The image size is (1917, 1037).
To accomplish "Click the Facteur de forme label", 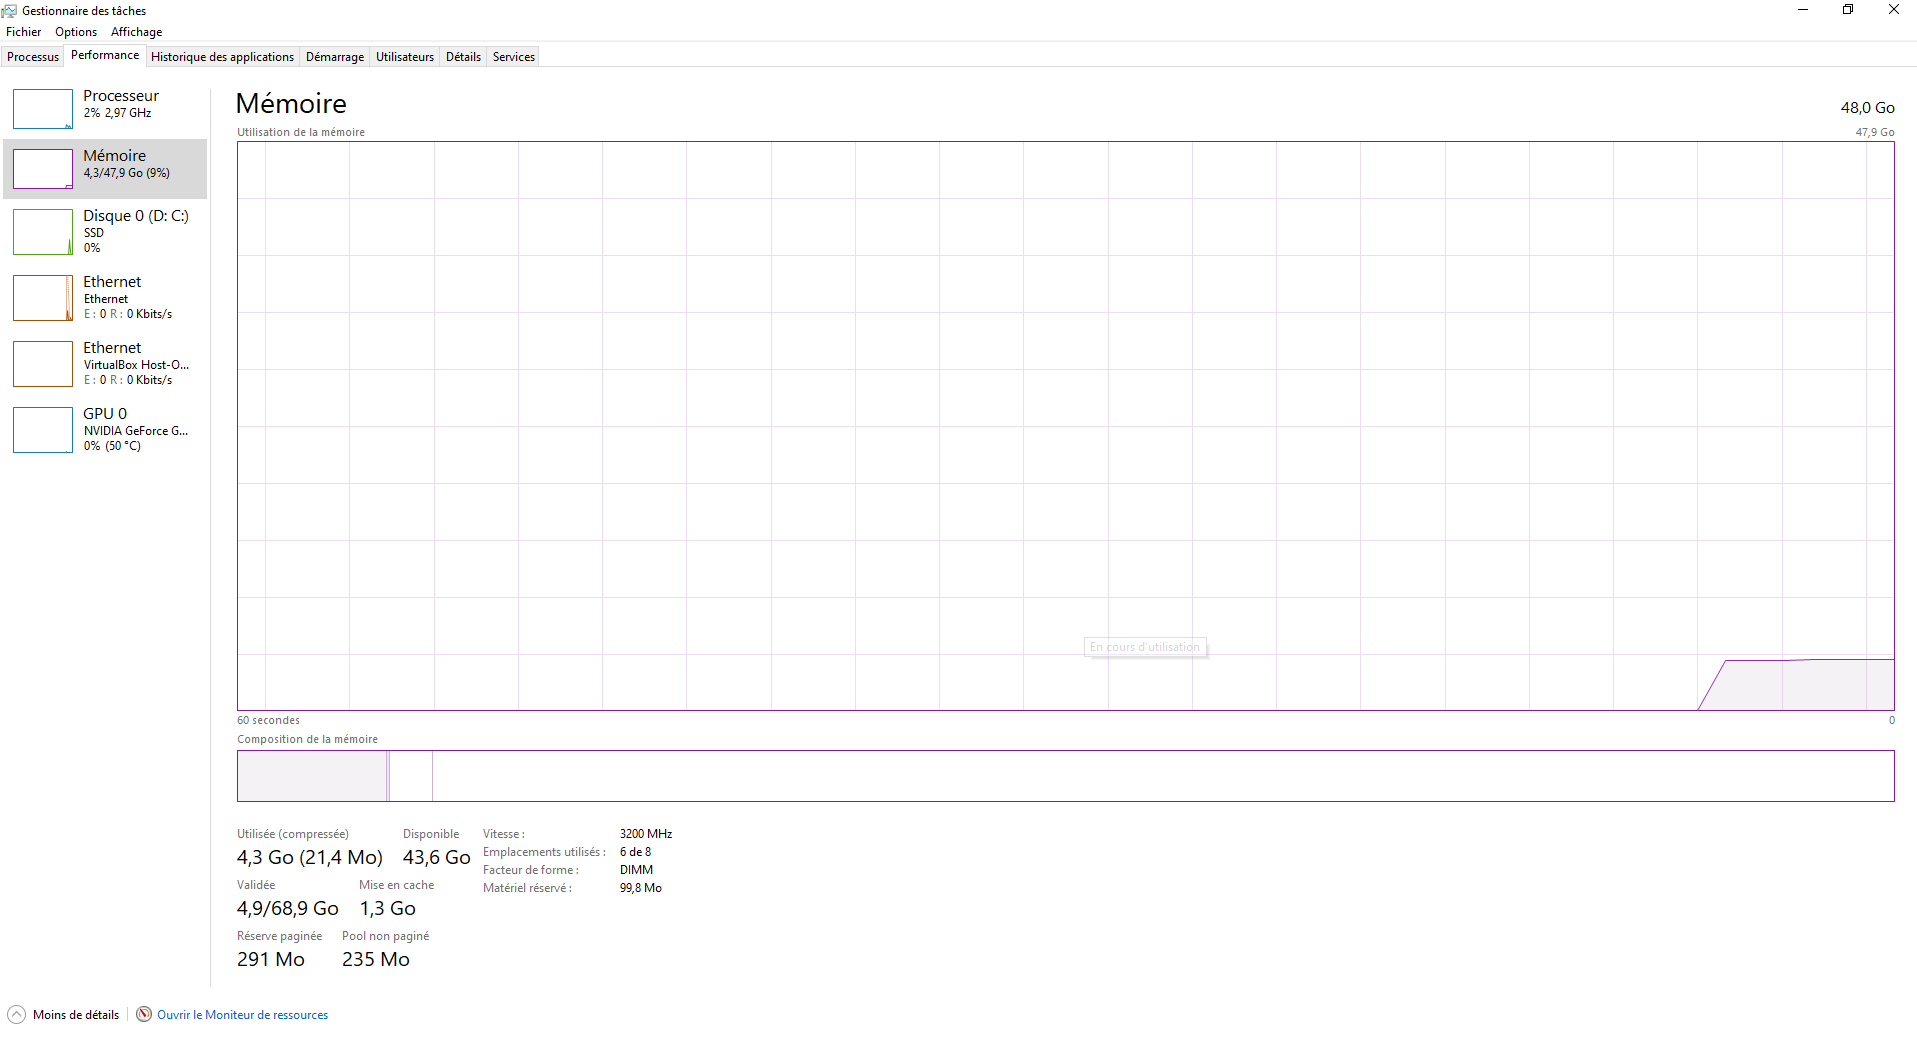I will [531, 870].
